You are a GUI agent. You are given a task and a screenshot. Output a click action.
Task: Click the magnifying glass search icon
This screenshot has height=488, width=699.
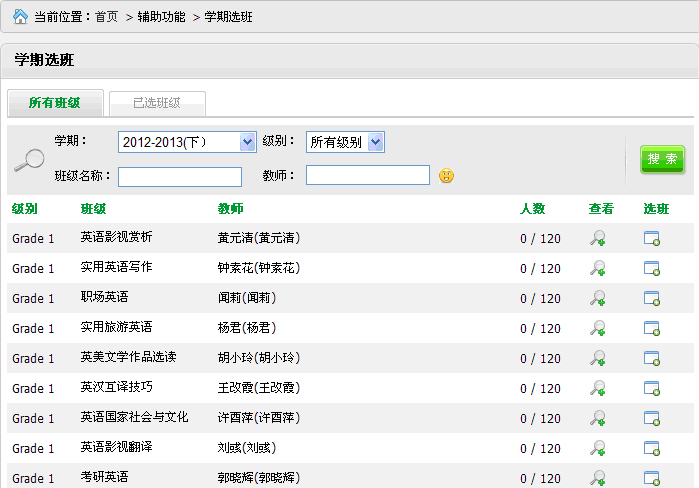(x=29, y=160)
